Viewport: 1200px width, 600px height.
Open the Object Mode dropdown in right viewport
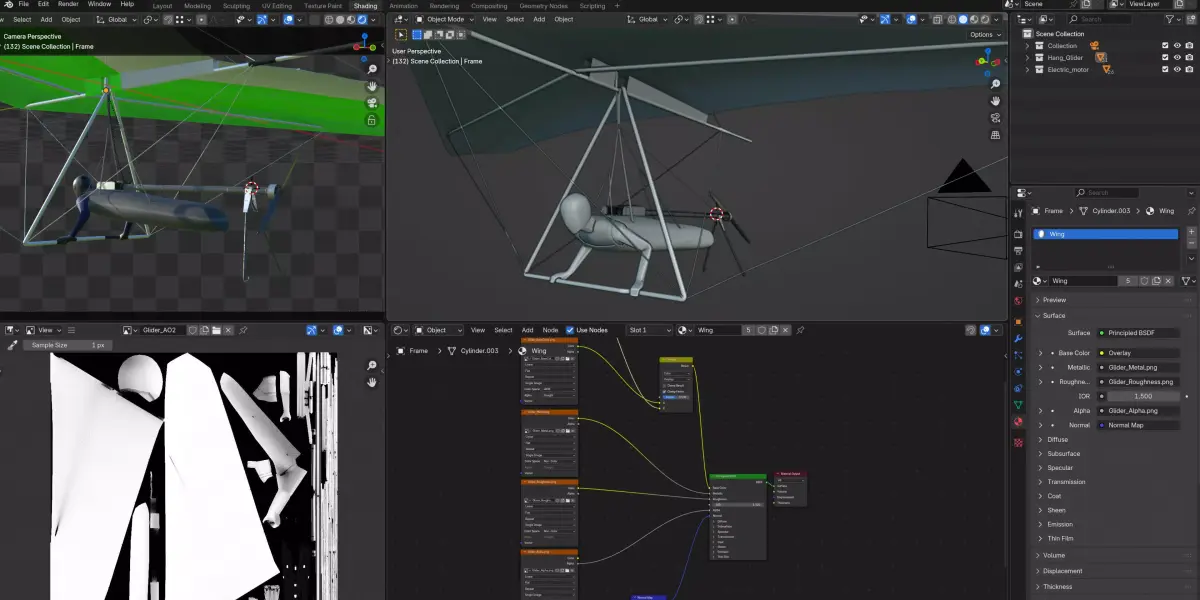443,19
